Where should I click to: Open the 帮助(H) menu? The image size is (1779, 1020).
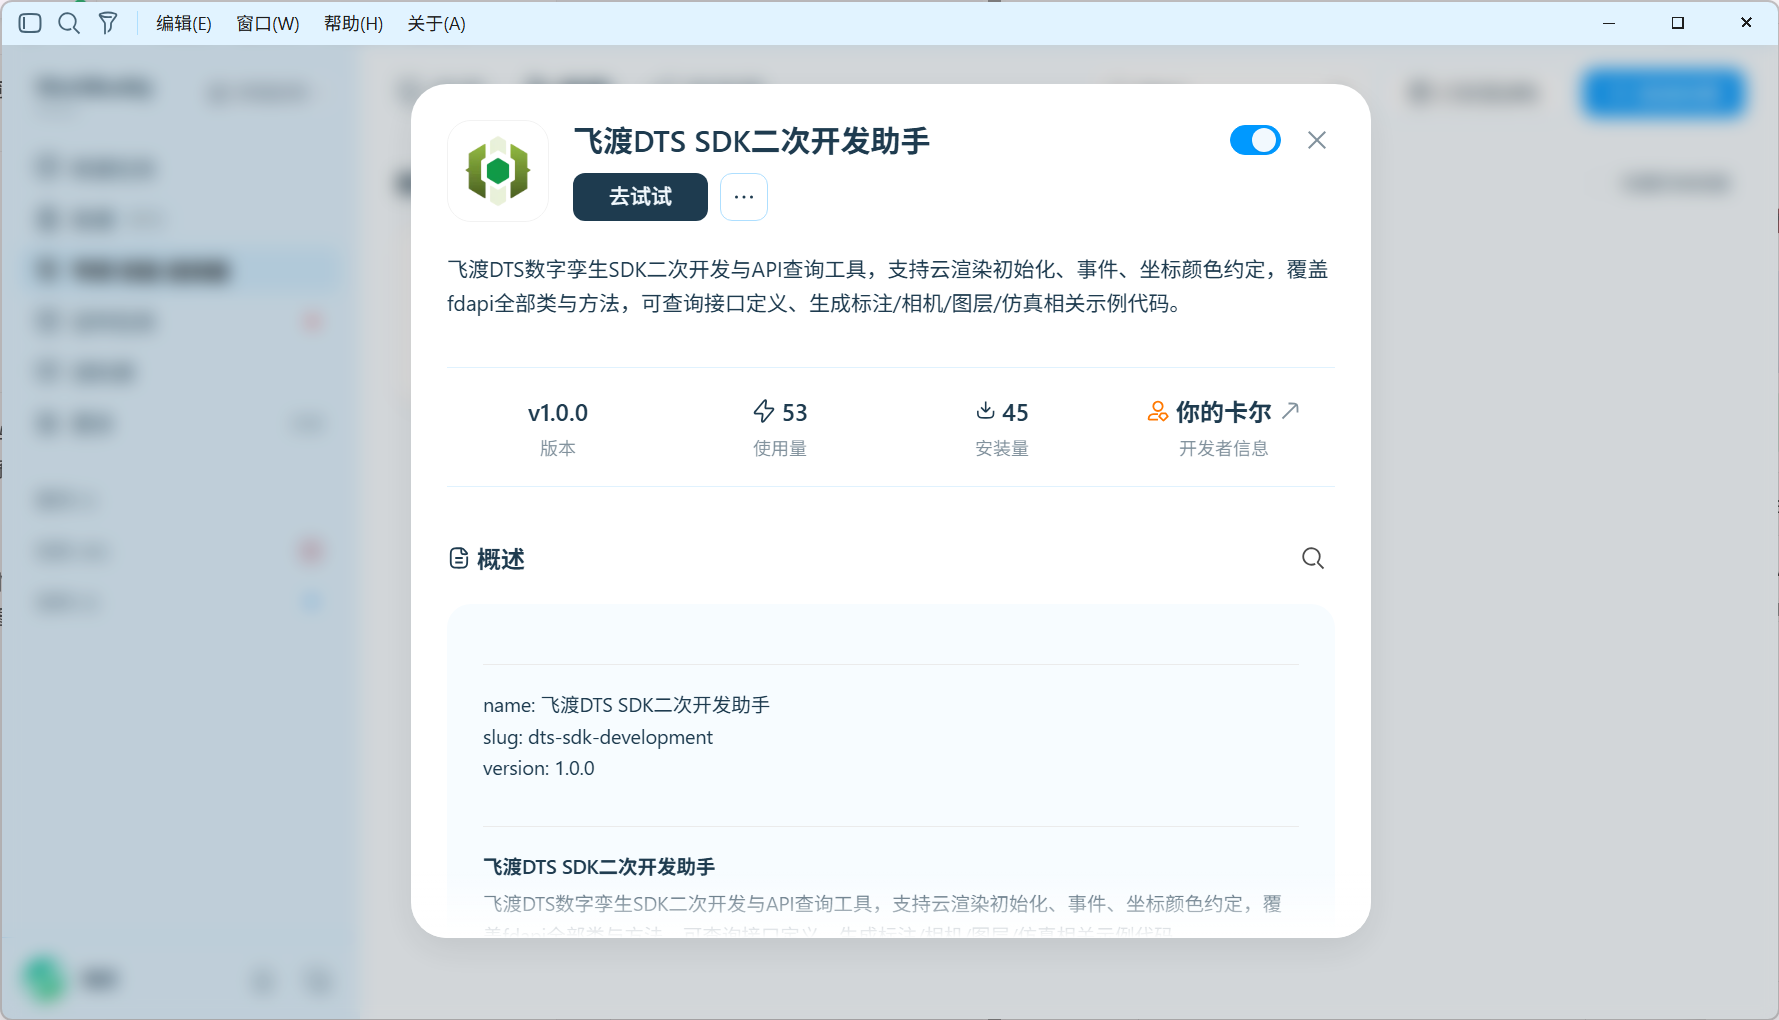[353, 23]
